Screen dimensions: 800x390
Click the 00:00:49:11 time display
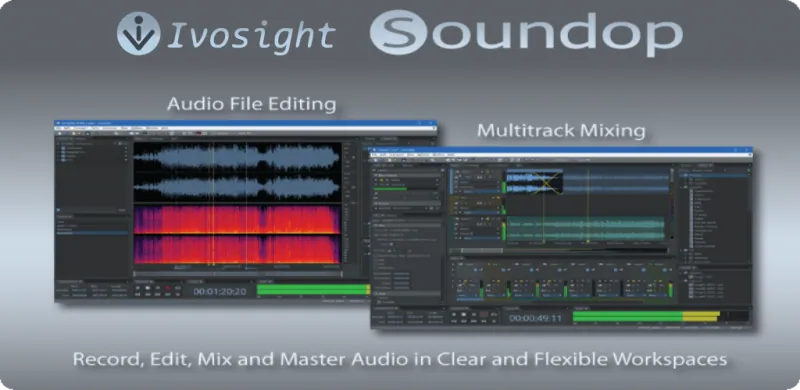click(x=535, y=318)
